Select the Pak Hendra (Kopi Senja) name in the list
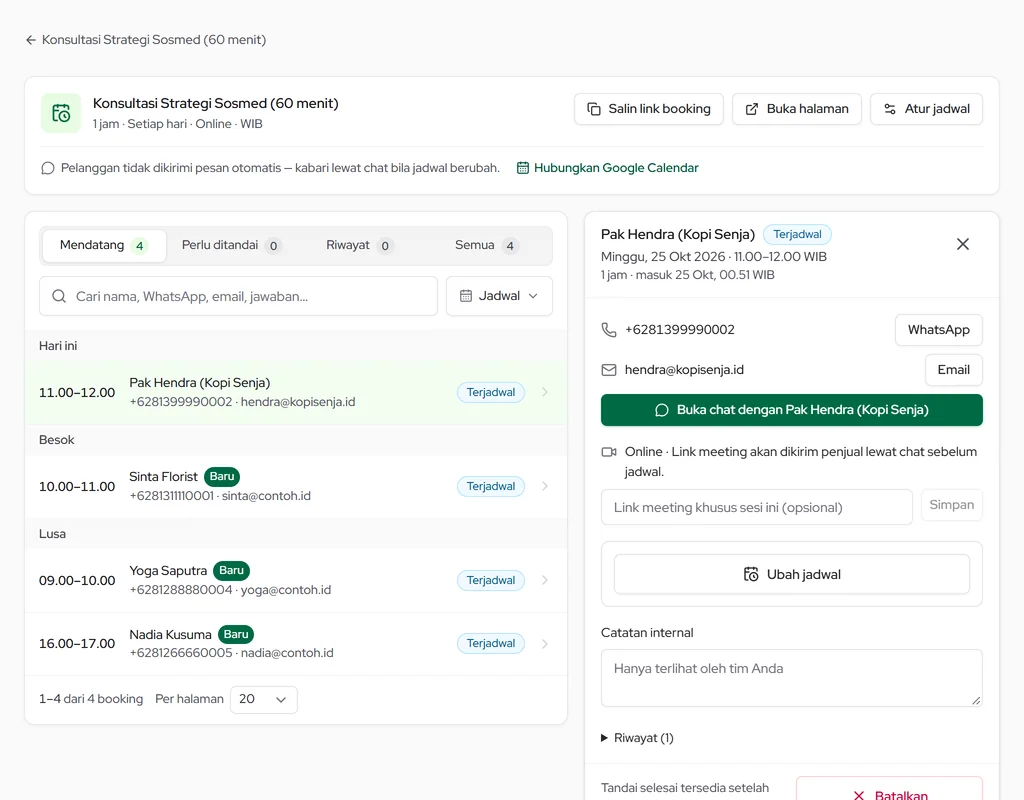The height and width of the screenshot is (800, 1024). pyautogui.click(x=200, y=383)
